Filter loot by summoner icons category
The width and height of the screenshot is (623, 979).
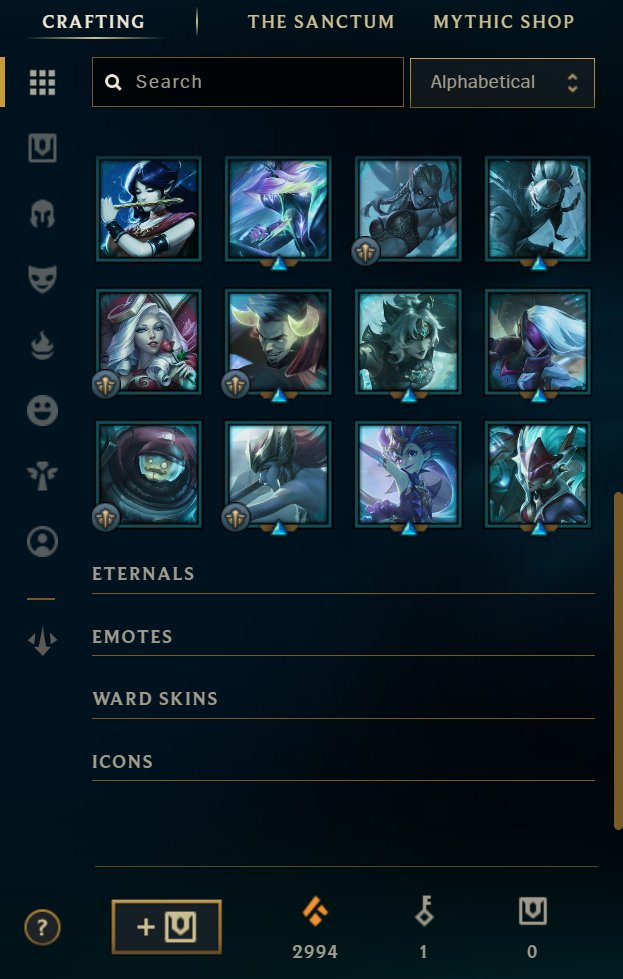point(42,541)
